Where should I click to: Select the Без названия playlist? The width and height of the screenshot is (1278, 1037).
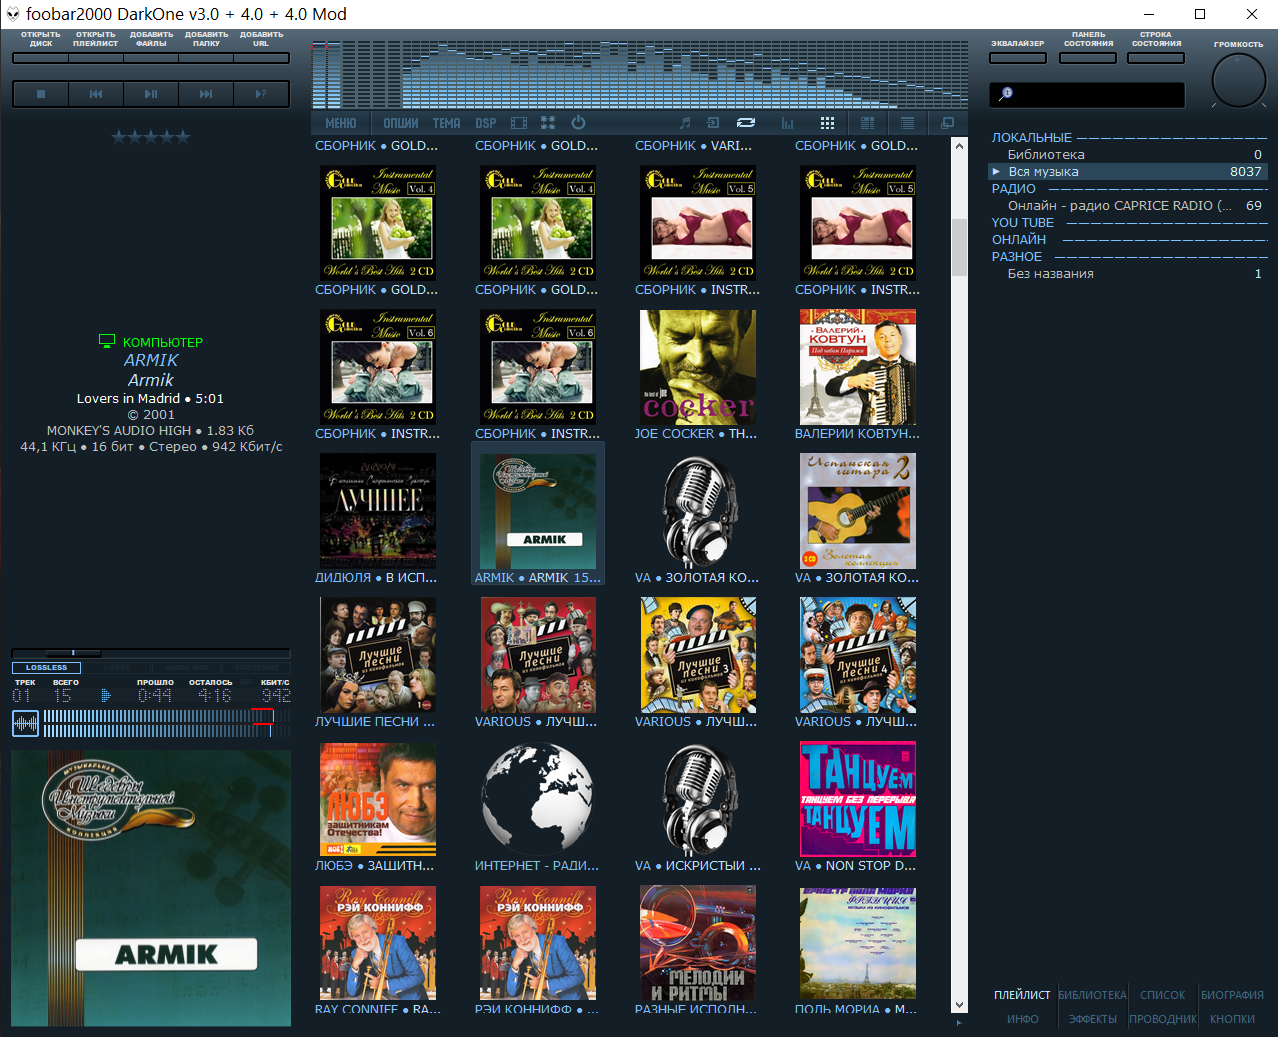(1129, 274)
